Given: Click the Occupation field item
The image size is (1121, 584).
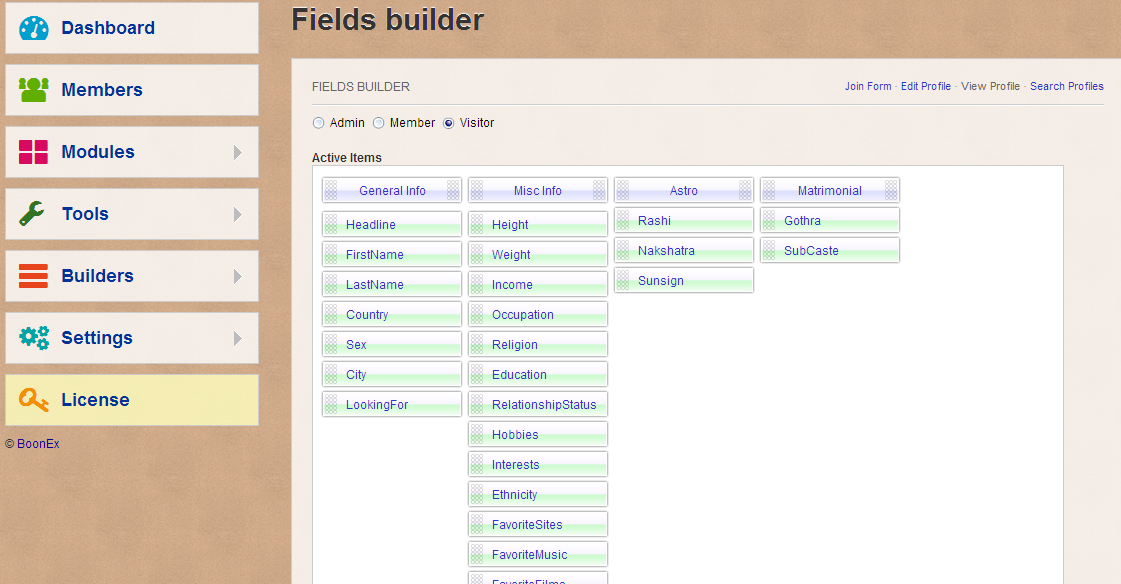Looking at the screenshot, I should (538, 314).
